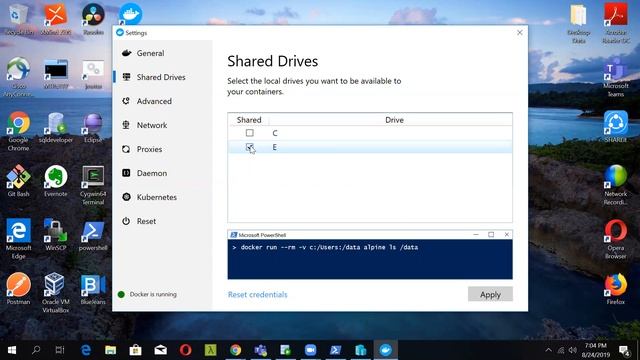The height and width of the screenshot is (360, 640).
Task: Launch Microsoft Edge desktop shortcut
Action: tap(18, 239)
